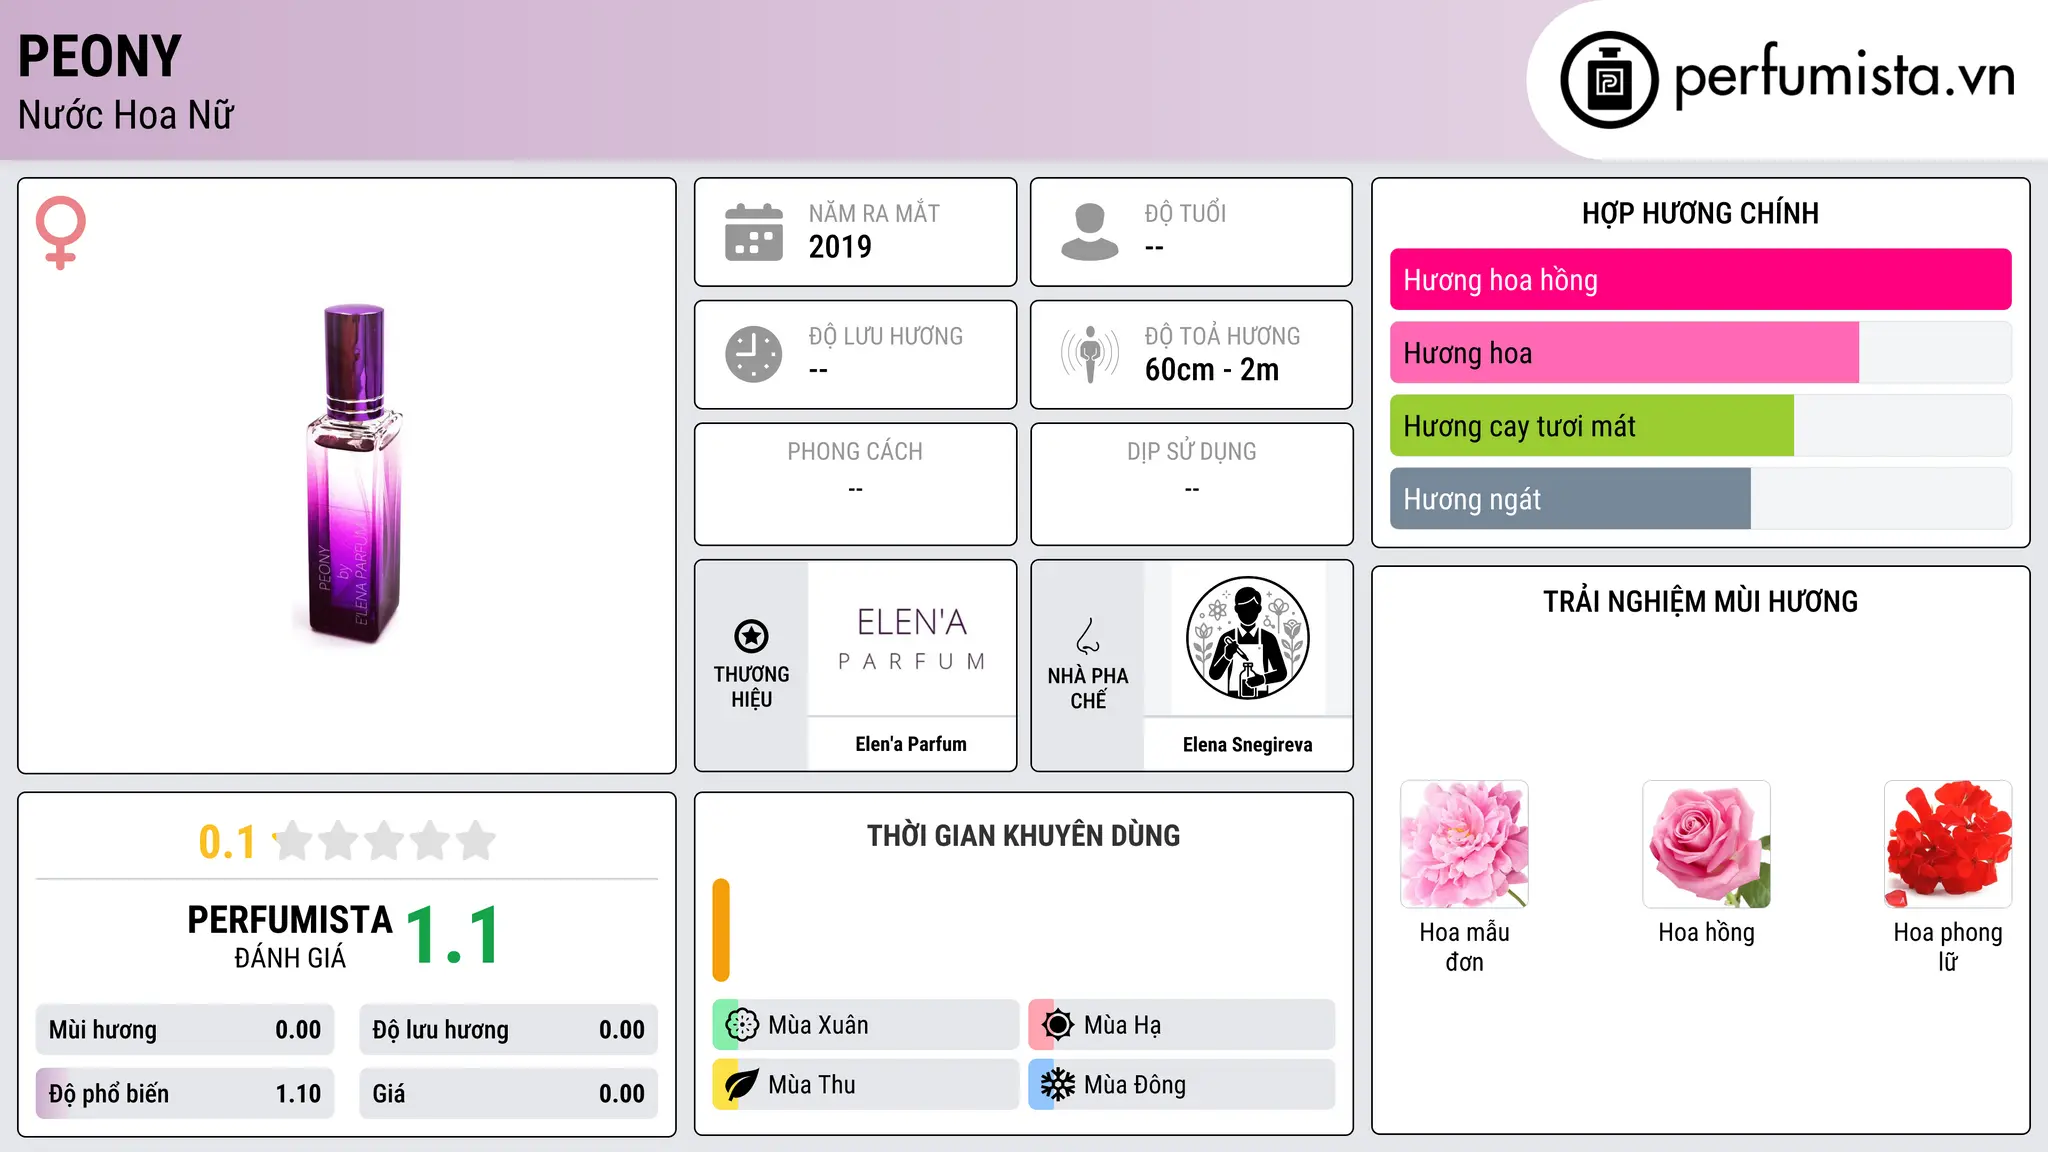Click the orange recommended-time bar
Image resolution: width=2048 pixels, height=1152 pixels.
point(721,930)
